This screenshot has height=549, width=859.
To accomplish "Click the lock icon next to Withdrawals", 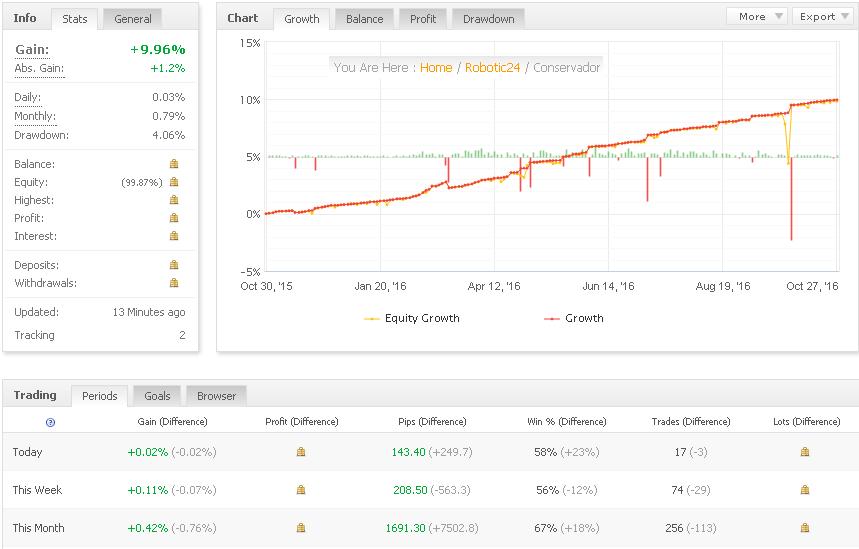I will [174, 283].
